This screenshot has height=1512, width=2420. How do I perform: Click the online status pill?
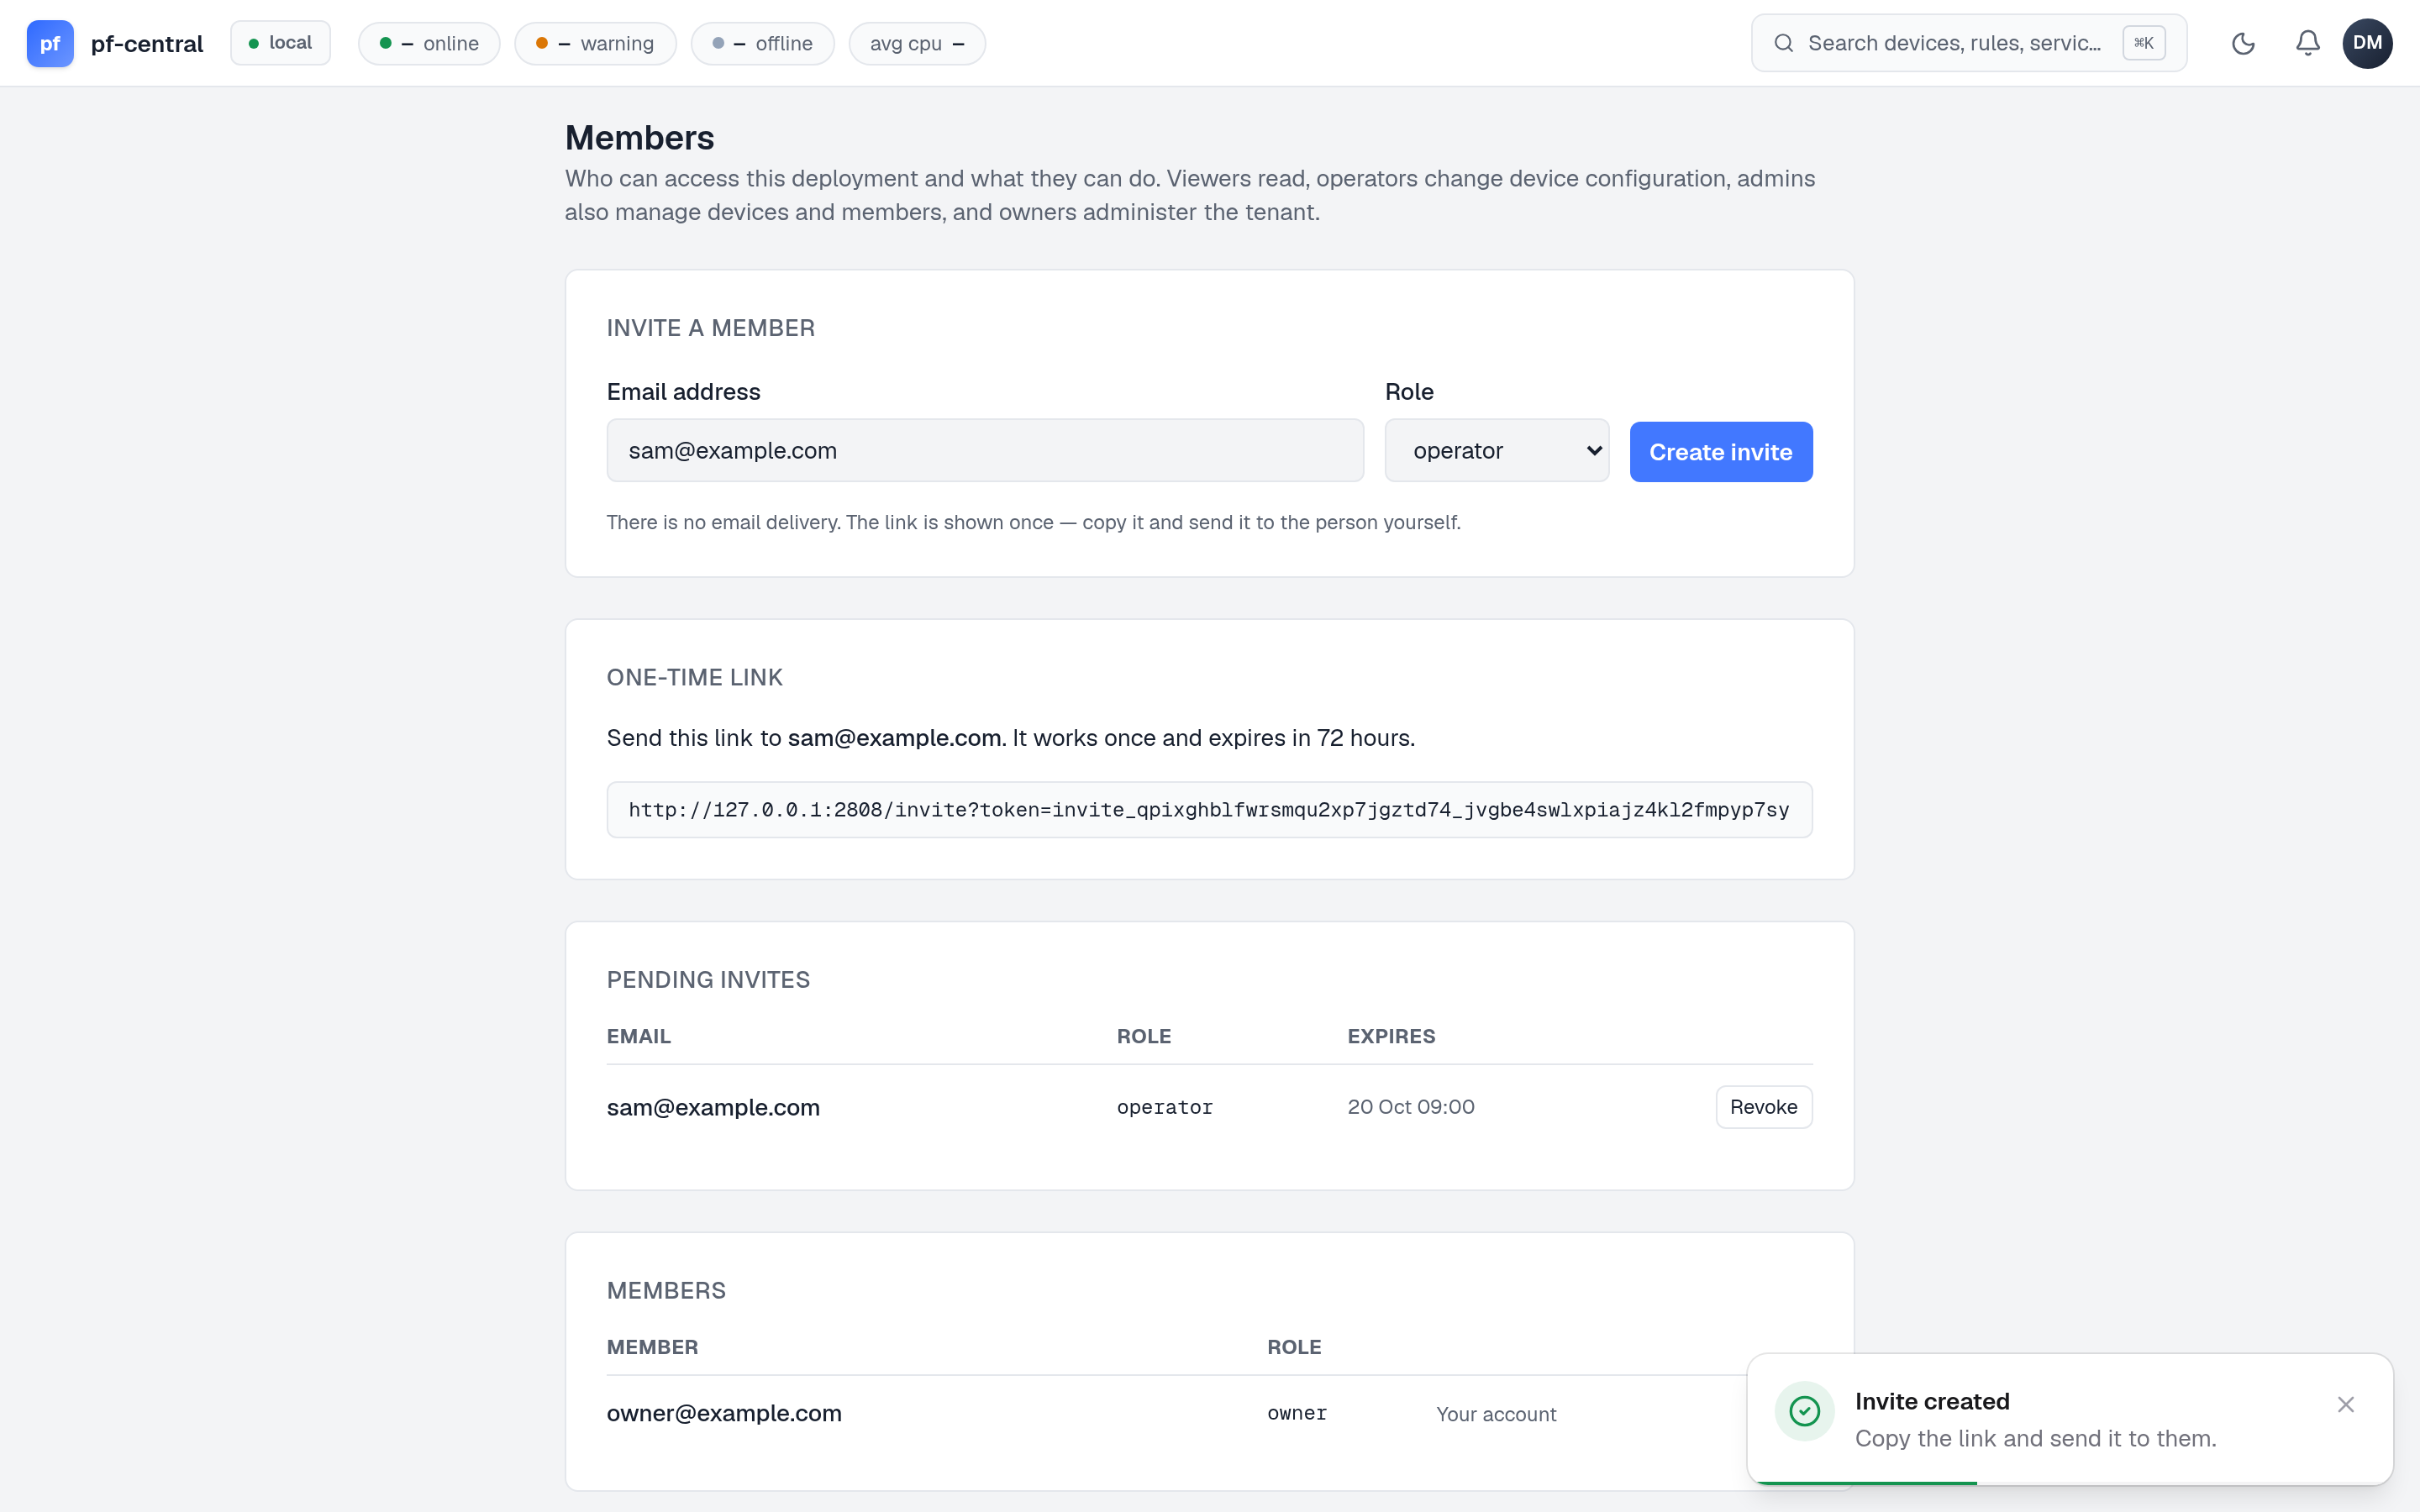pos(429,43)
